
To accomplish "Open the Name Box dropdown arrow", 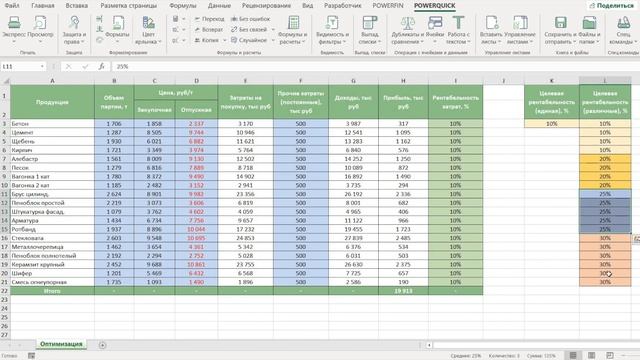I will pyautogui.click(x=42, y=66).
